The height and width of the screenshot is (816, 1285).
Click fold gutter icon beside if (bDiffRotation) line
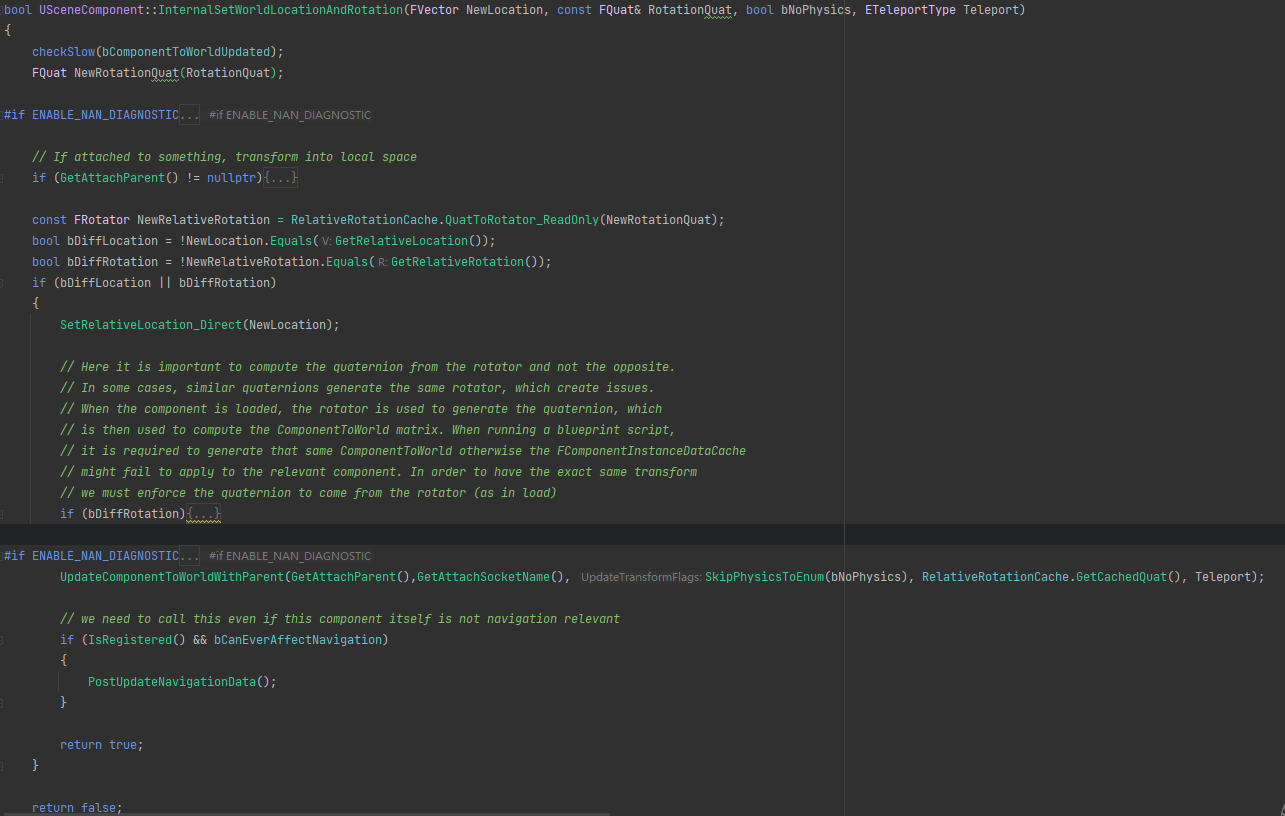(x=3, y=514)
